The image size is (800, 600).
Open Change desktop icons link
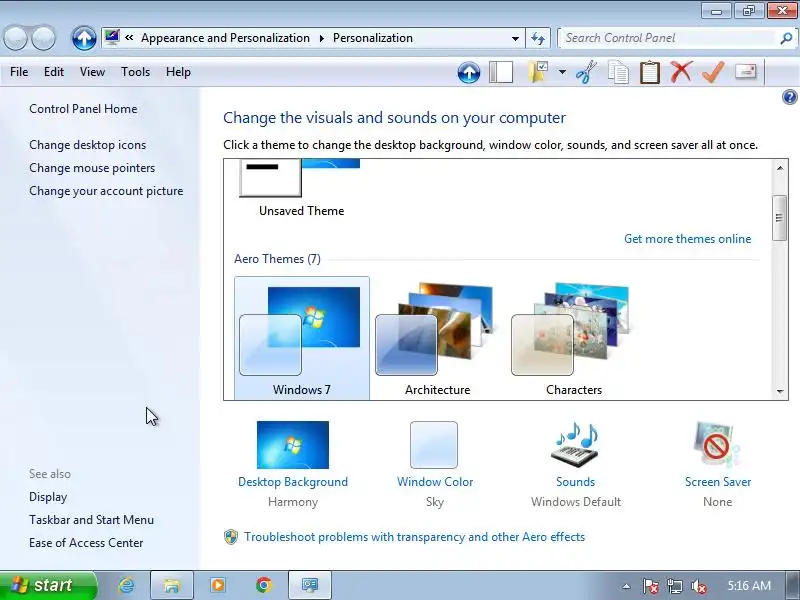[x=87, y=145]
